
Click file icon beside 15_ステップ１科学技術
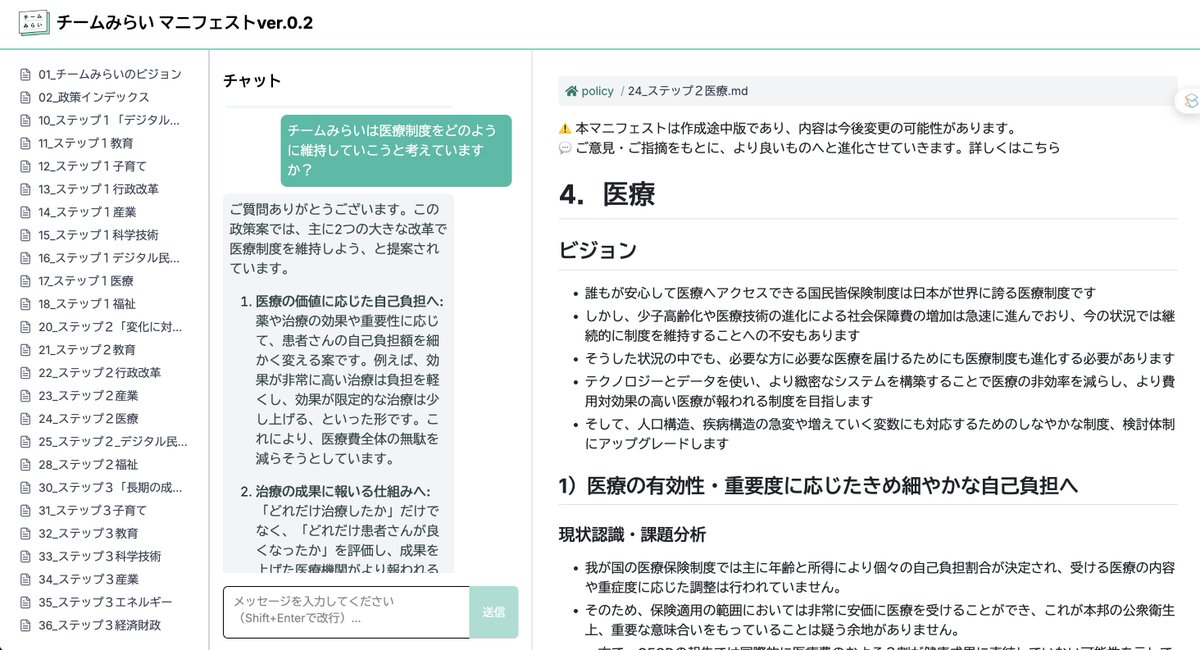click(26, 235)
